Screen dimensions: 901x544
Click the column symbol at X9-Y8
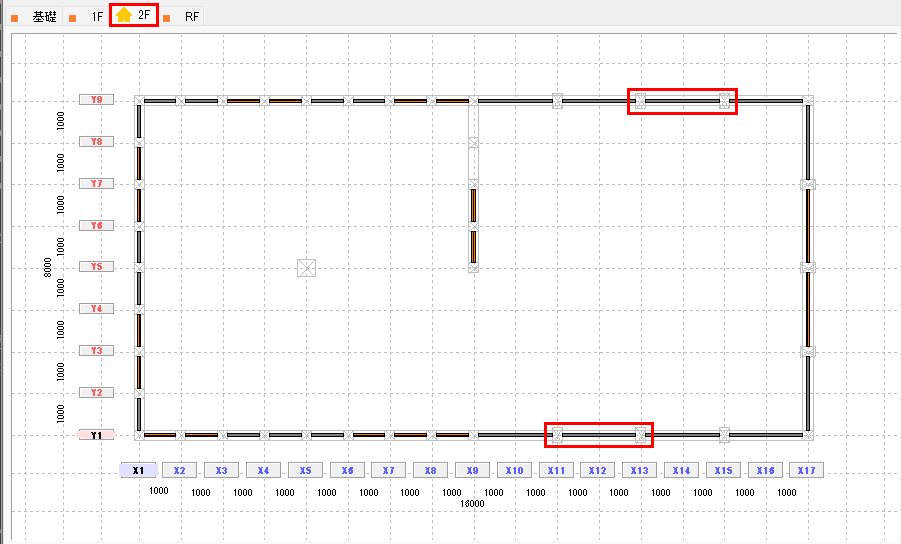[473, 142]
